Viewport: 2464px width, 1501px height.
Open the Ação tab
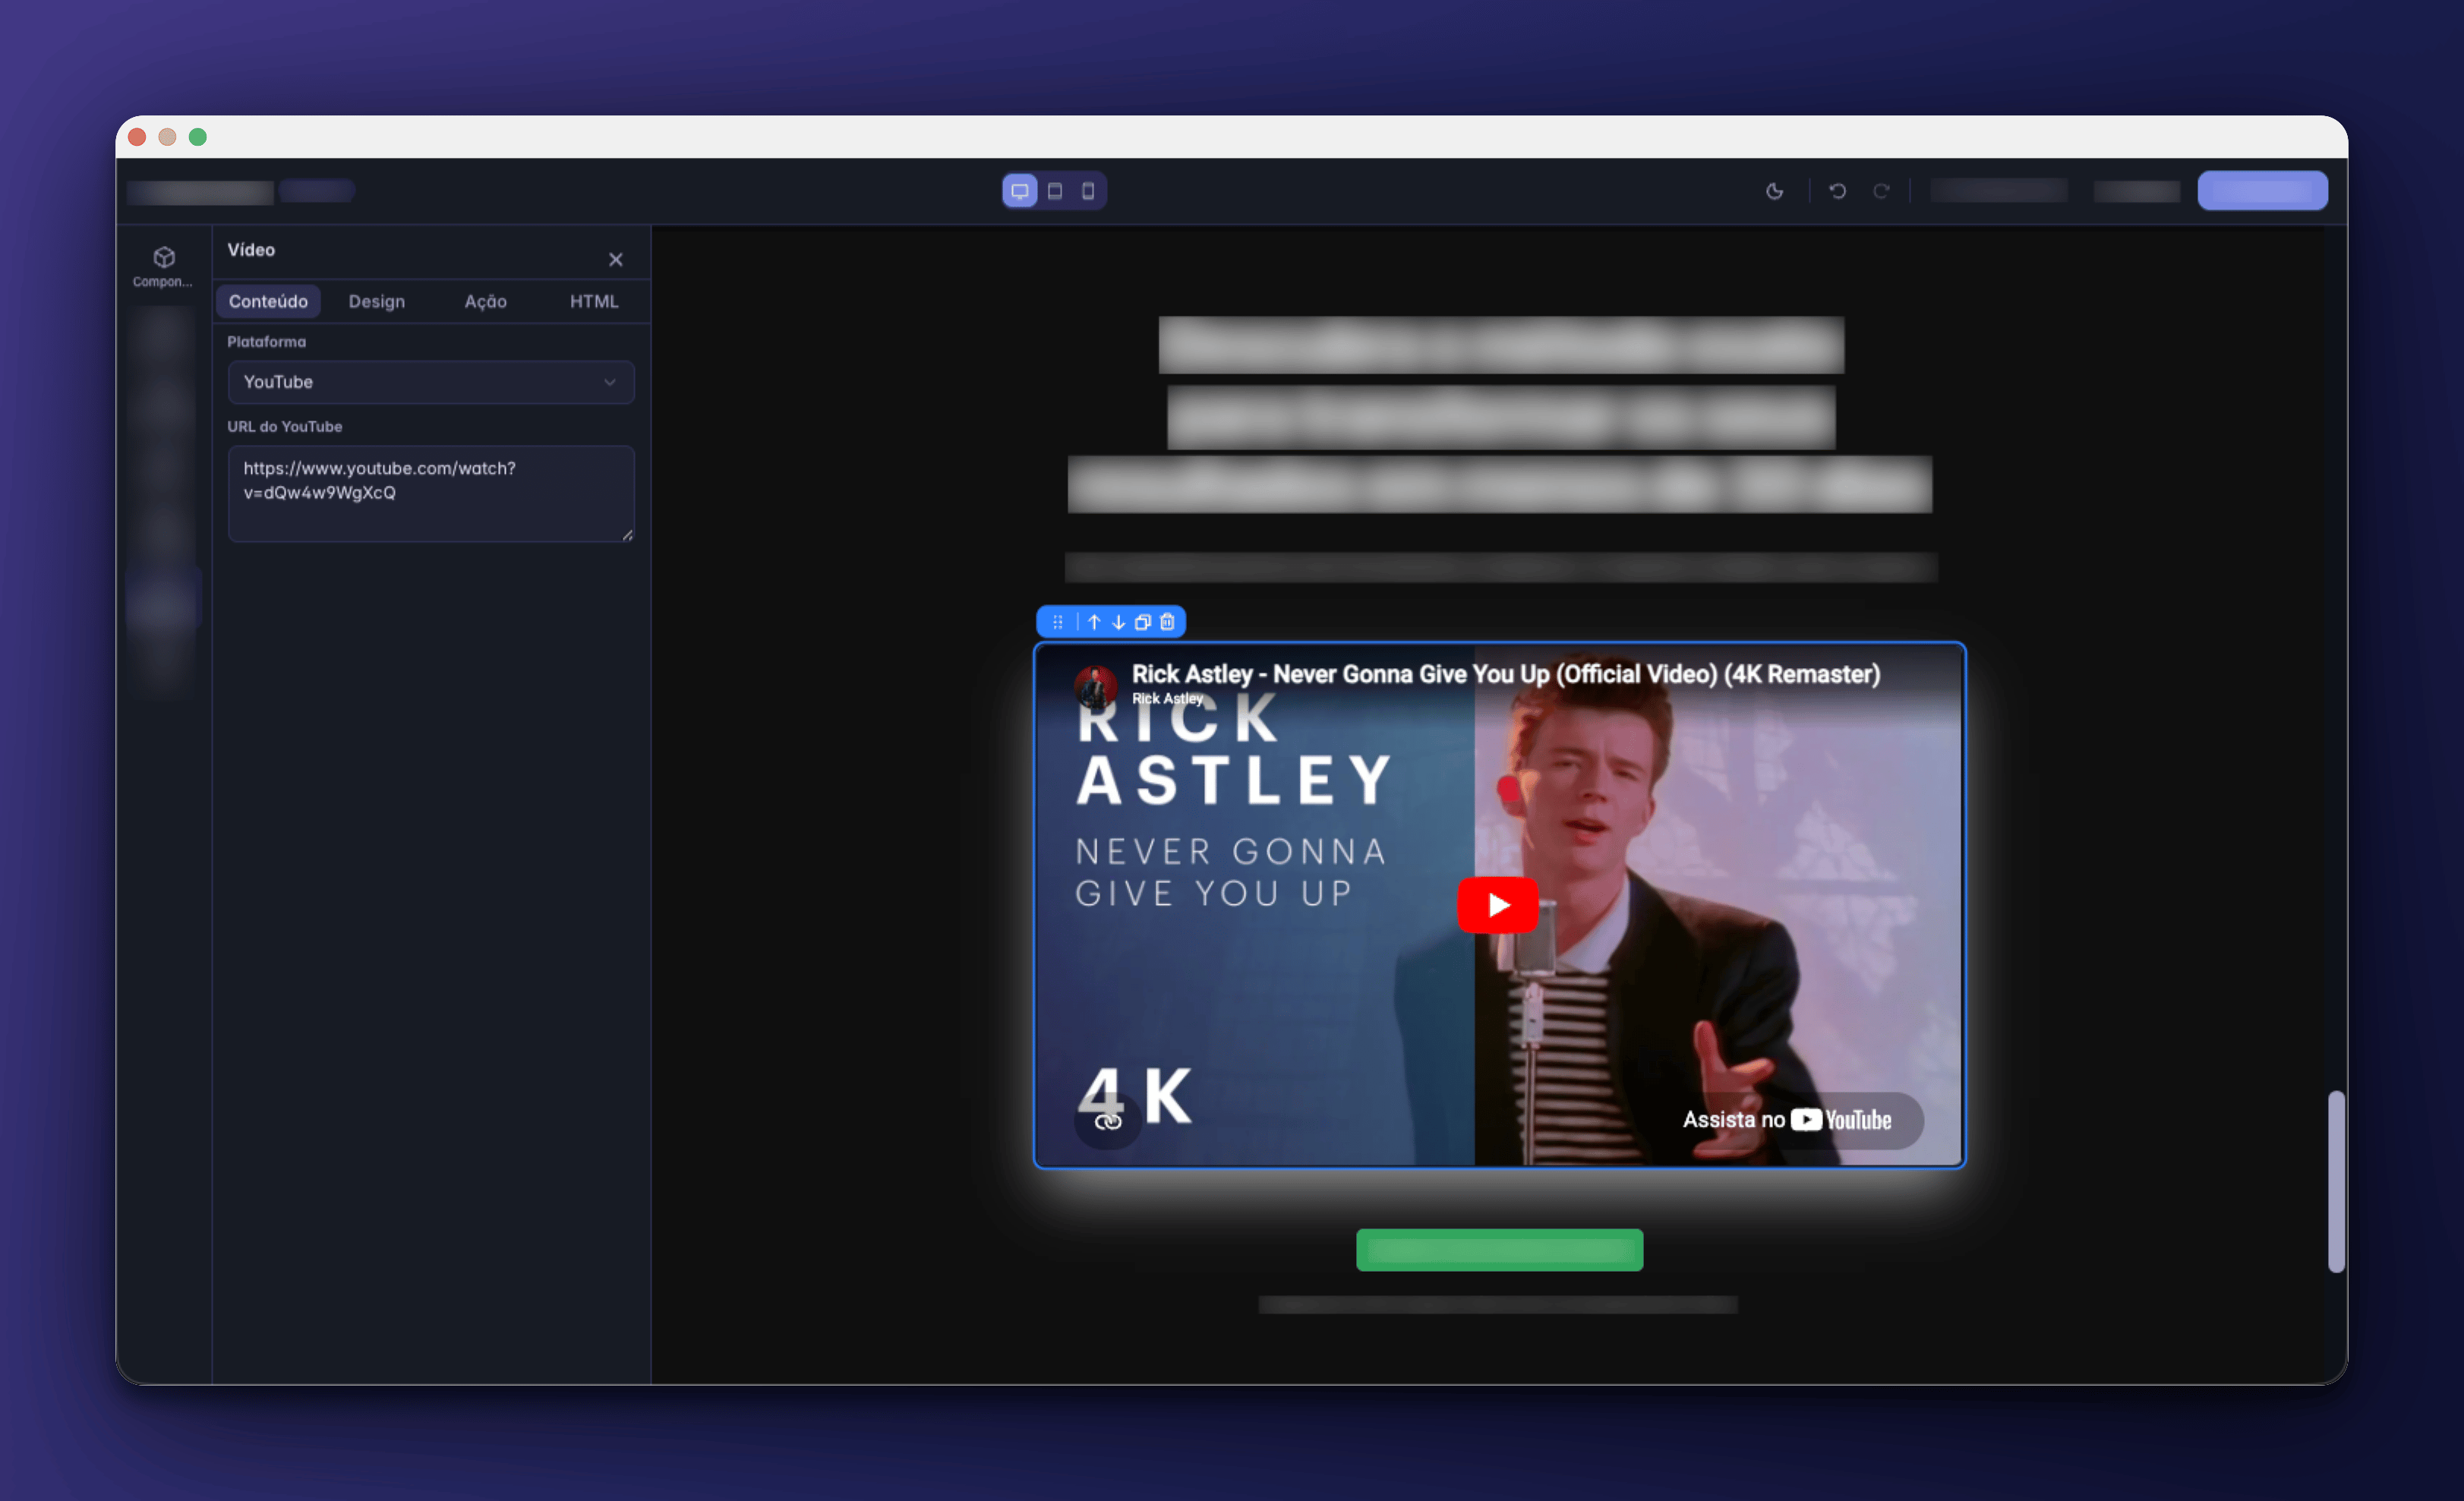485,301
